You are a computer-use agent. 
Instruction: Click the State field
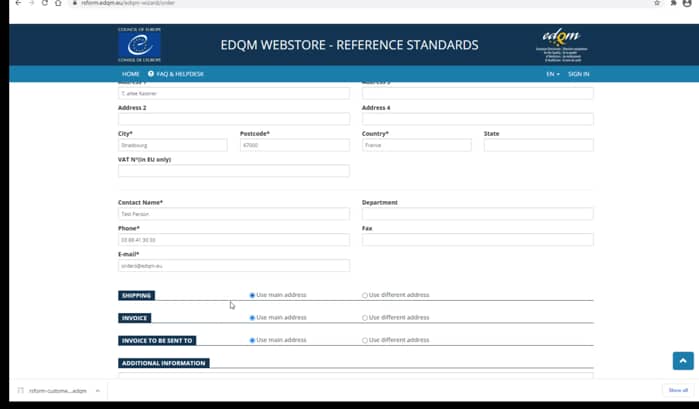tap(539, 145)
